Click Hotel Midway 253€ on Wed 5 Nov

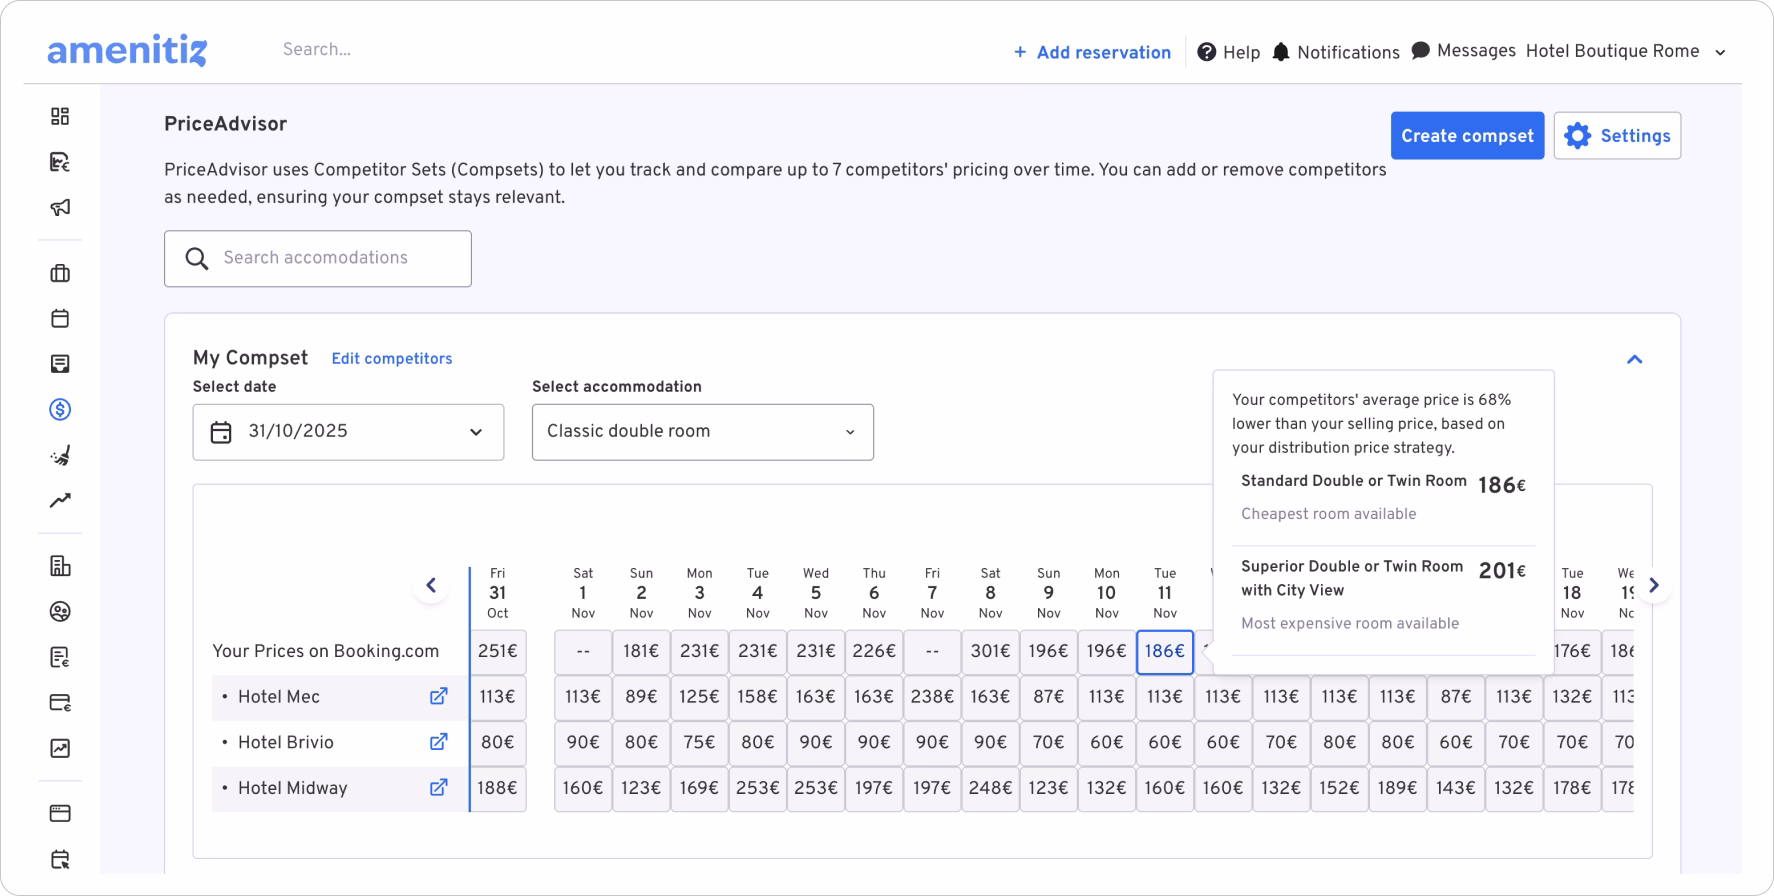[x=816, y=788]
